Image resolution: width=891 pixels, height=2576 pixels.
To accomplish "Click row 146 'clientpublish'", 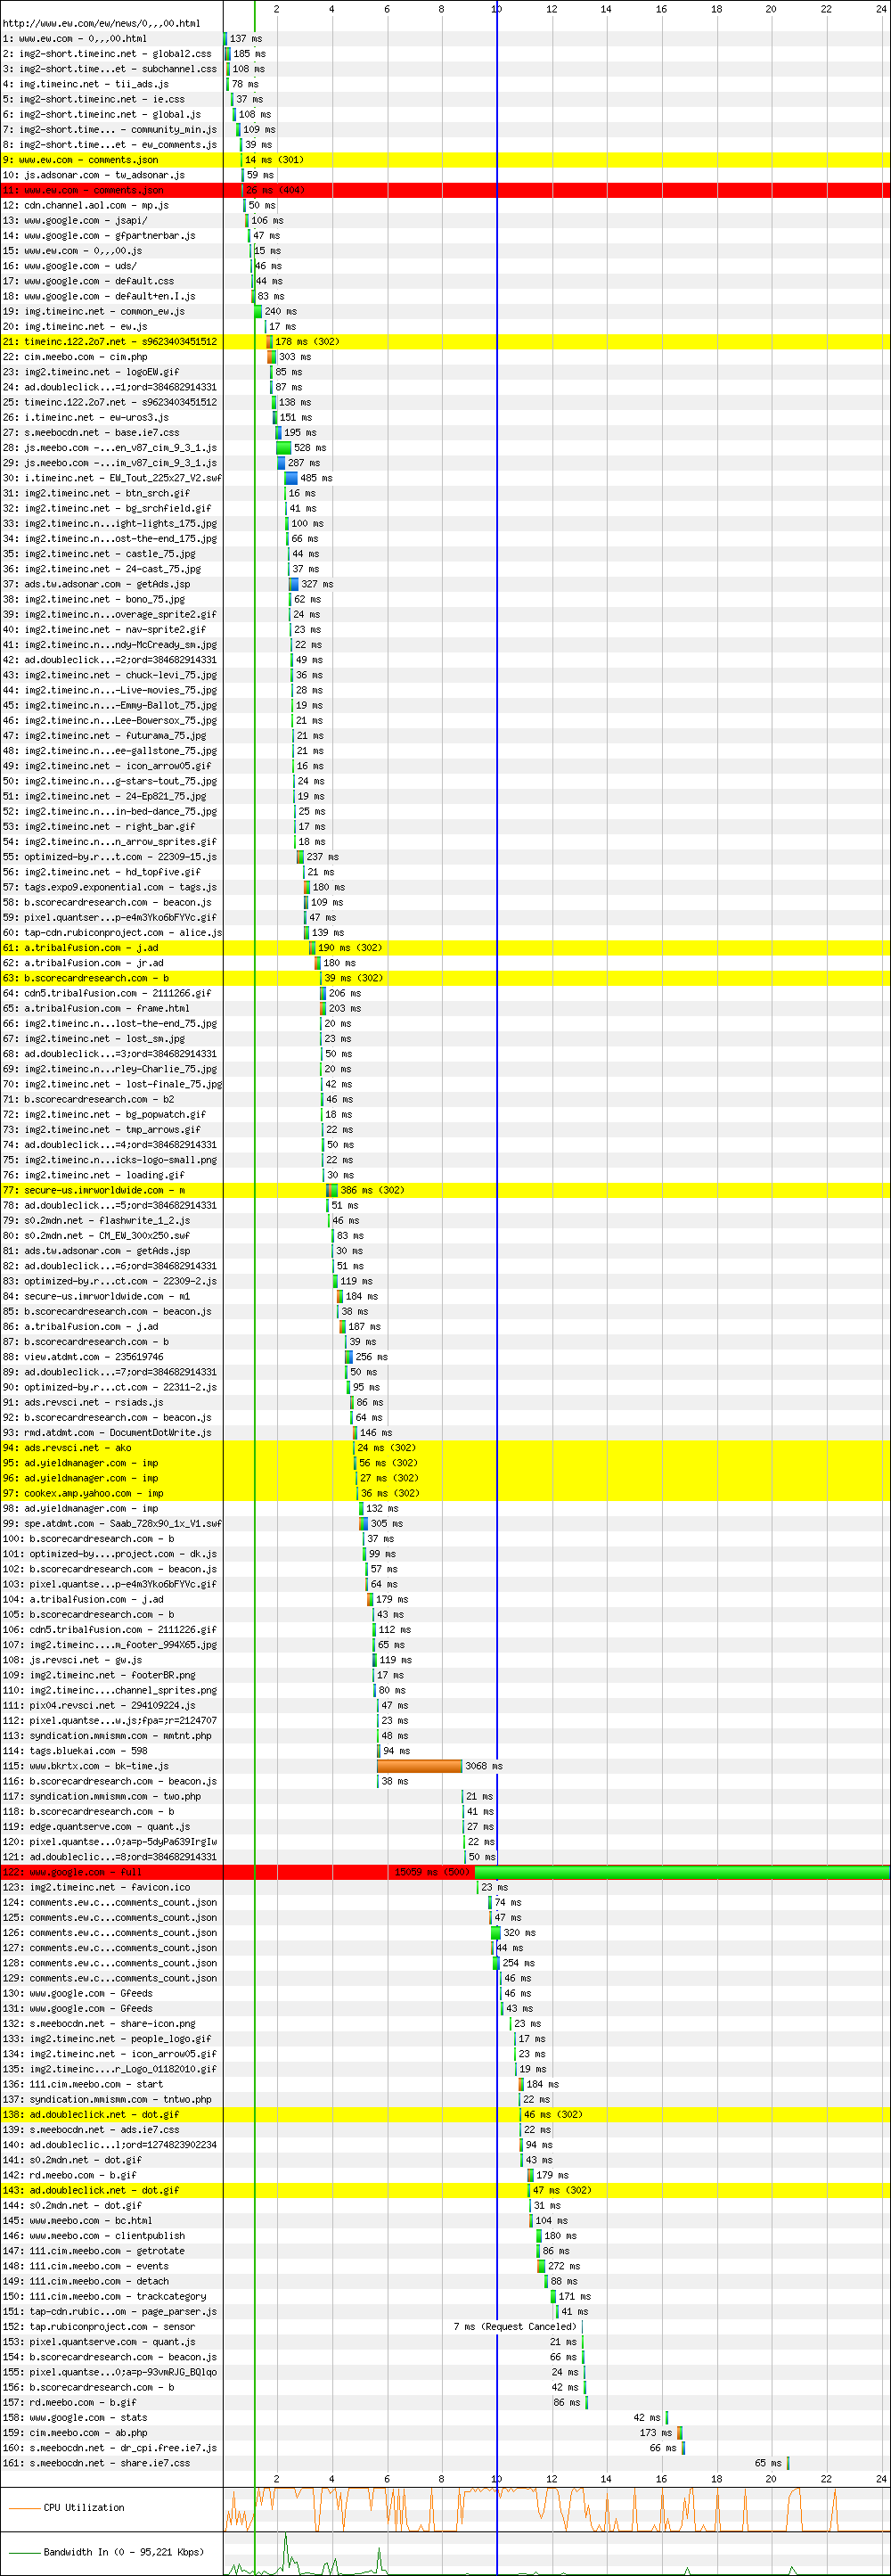I will pyautogui.click(x=445, y=2236).
